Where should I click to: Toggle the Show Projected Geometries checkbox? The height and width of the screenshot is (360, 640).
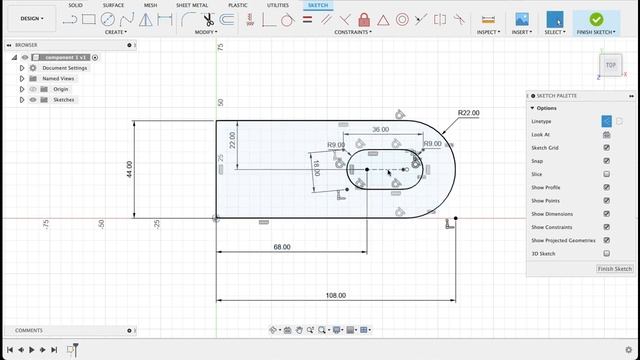[607, 240]
